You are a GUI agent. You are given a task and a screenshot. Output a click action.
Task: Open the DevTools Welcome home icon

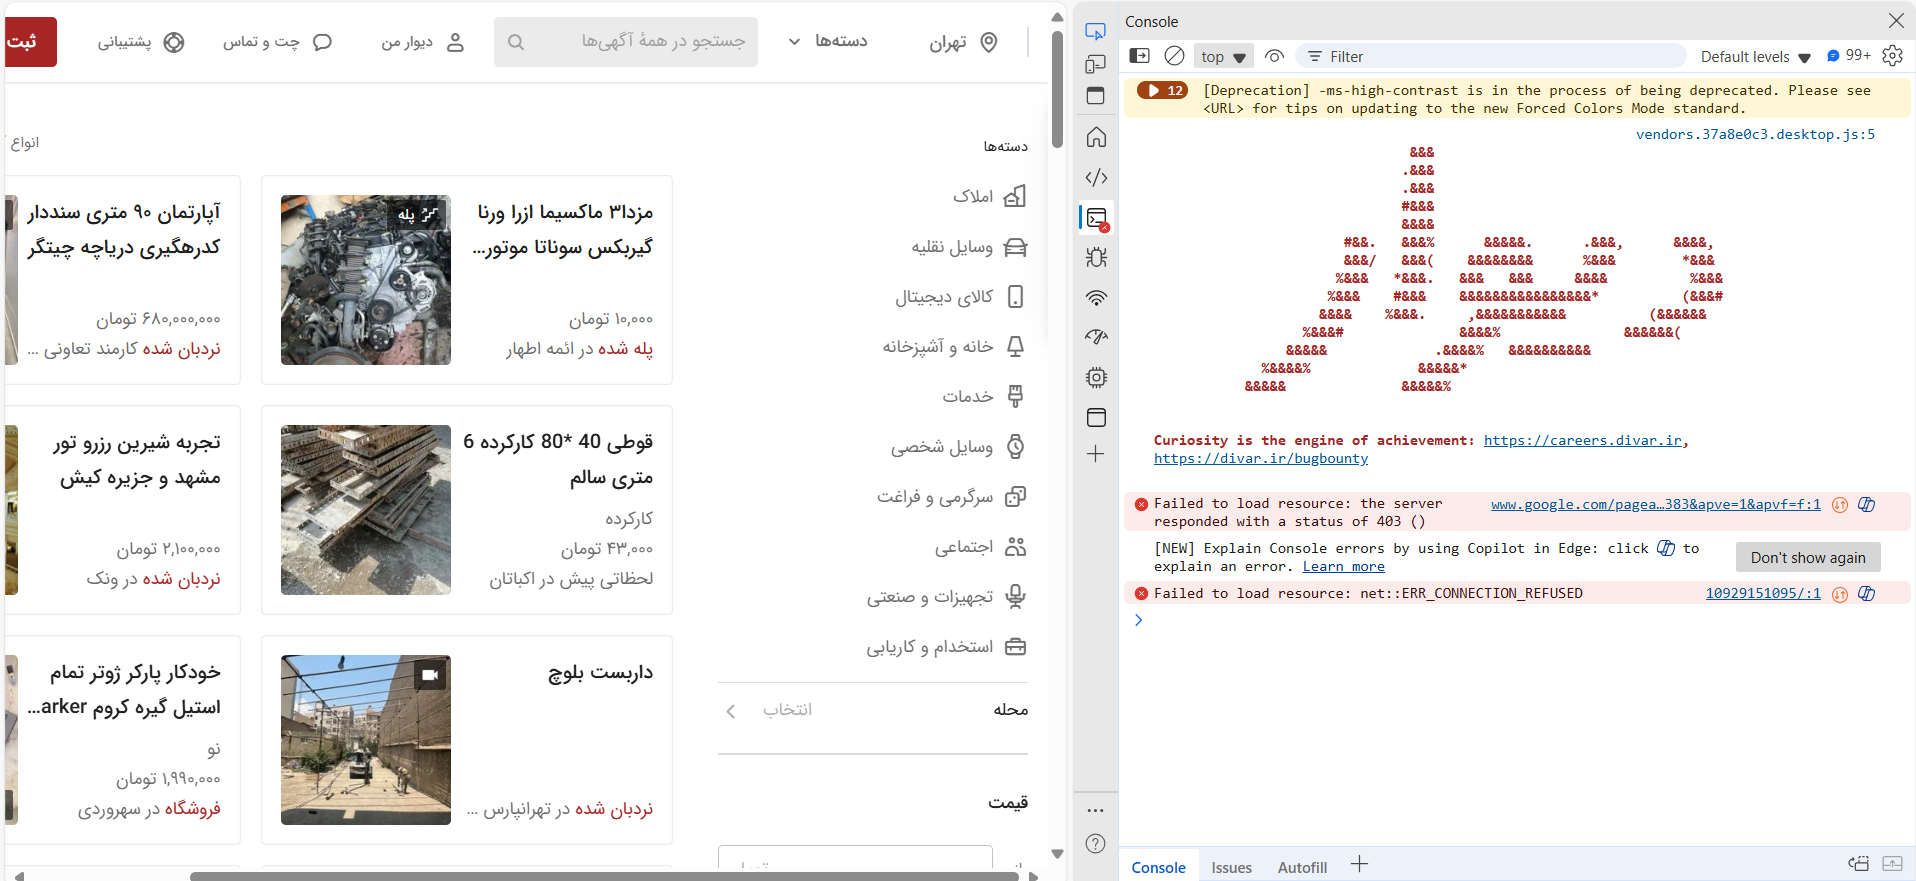1096,137
